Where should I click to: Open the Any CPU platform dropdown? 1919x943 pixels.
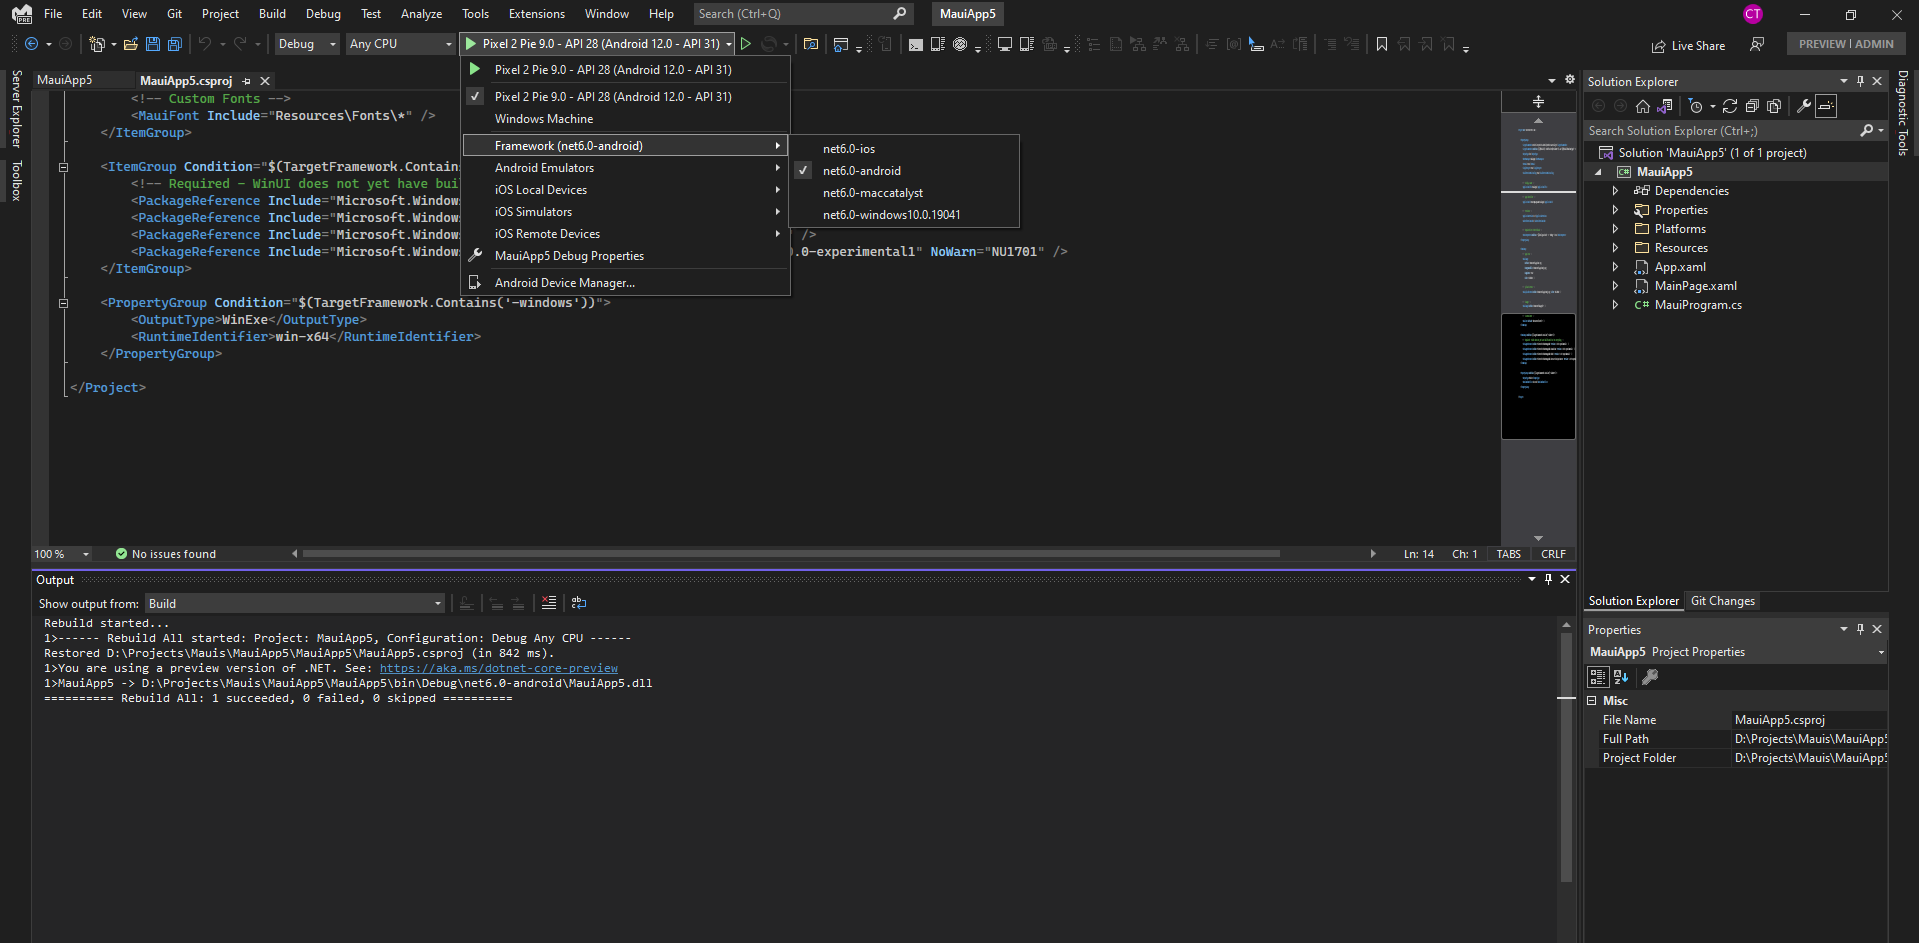401,44
